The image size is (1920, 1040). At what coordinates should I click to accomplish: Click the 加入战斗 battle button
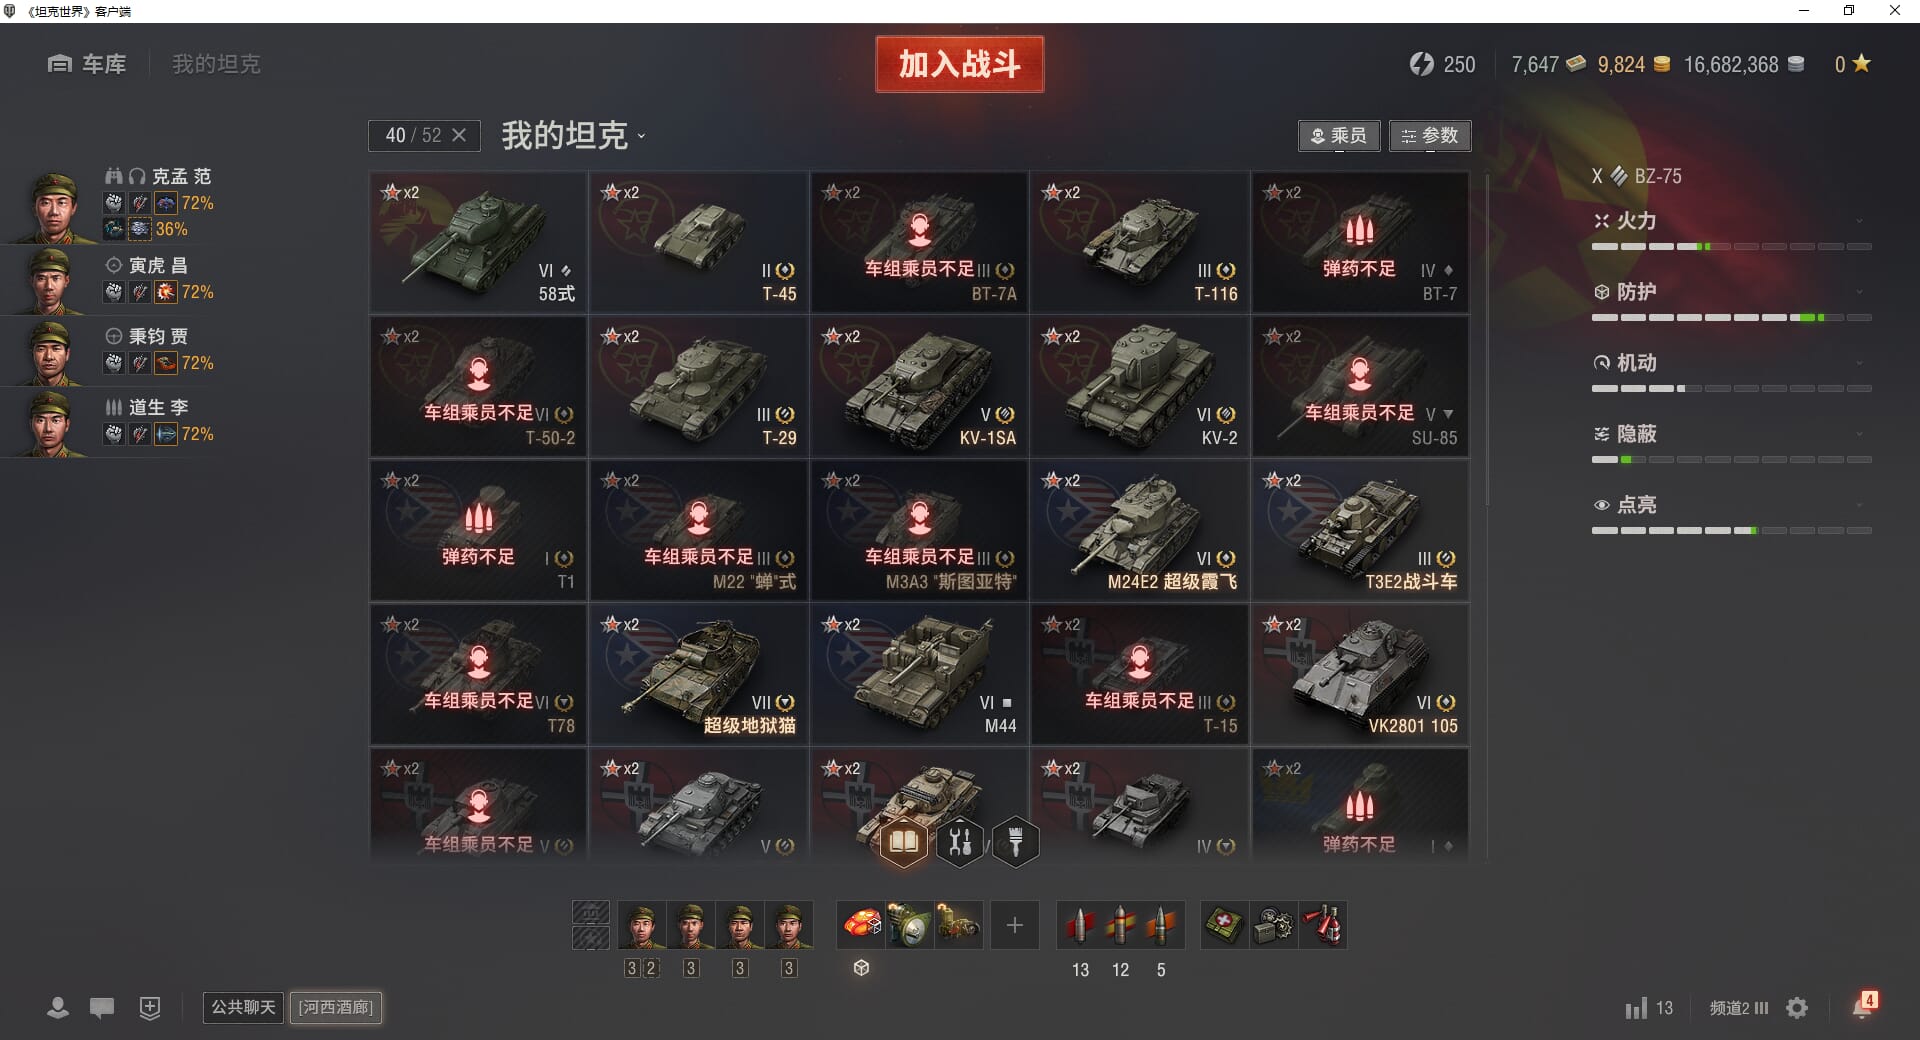pos(959,64)
